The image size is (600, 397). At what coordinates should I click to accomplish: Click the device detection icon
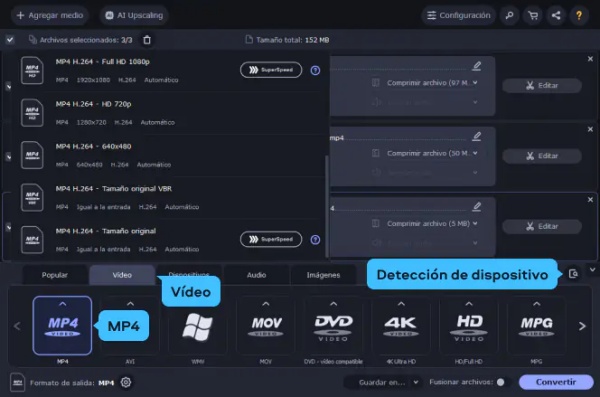click(x=573, y=274)
